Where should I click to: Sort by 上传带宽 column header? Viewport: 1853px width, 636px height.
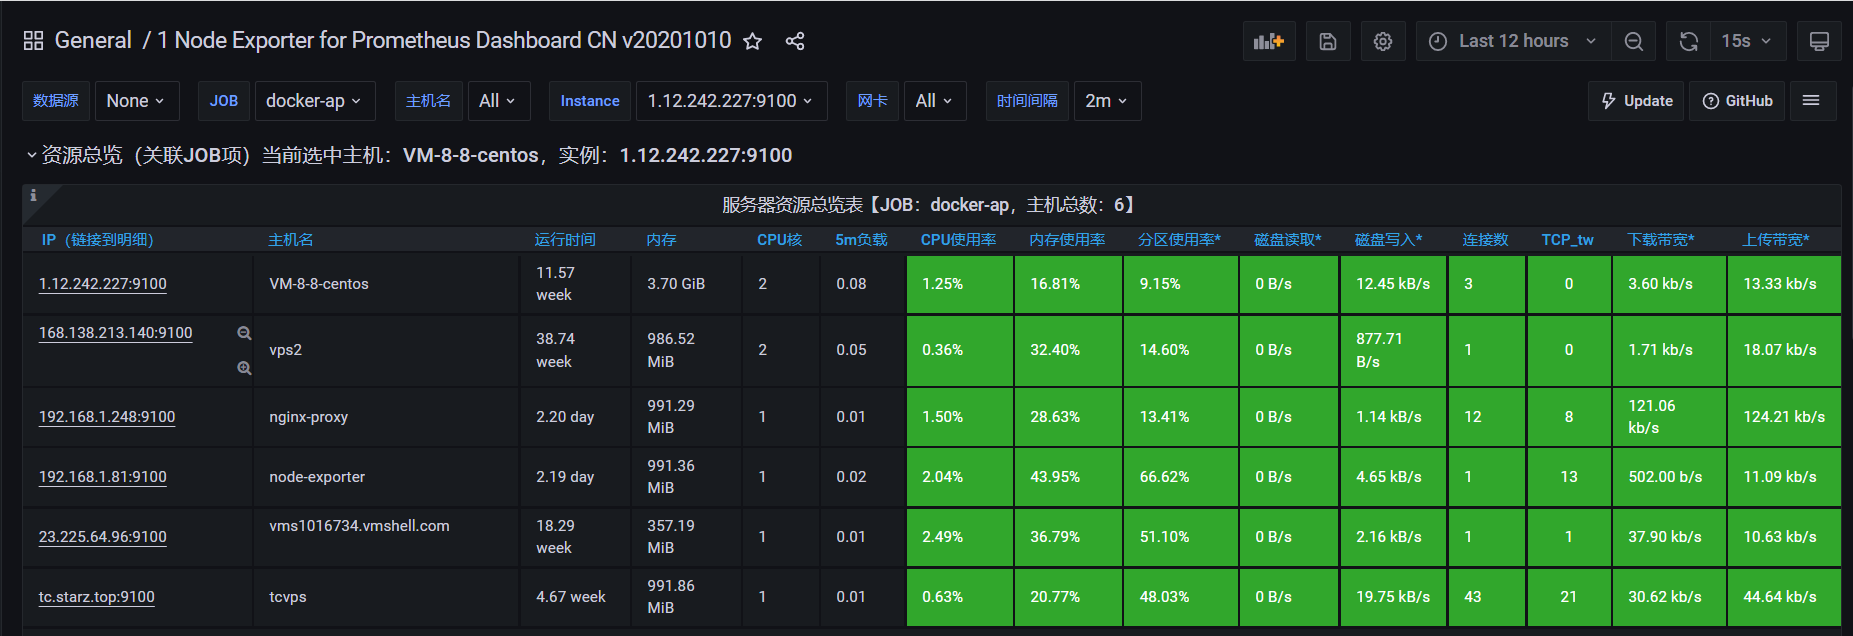(1776, 240)
